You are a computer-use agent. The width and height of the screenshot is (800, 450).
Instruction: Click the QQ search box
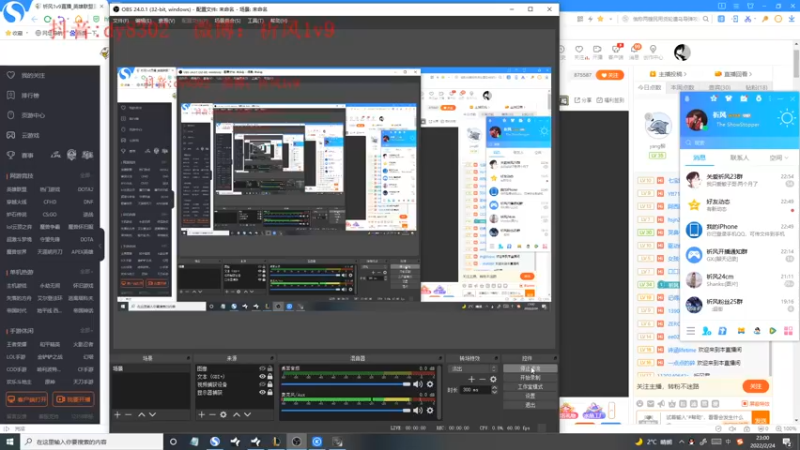coord(740,143)
